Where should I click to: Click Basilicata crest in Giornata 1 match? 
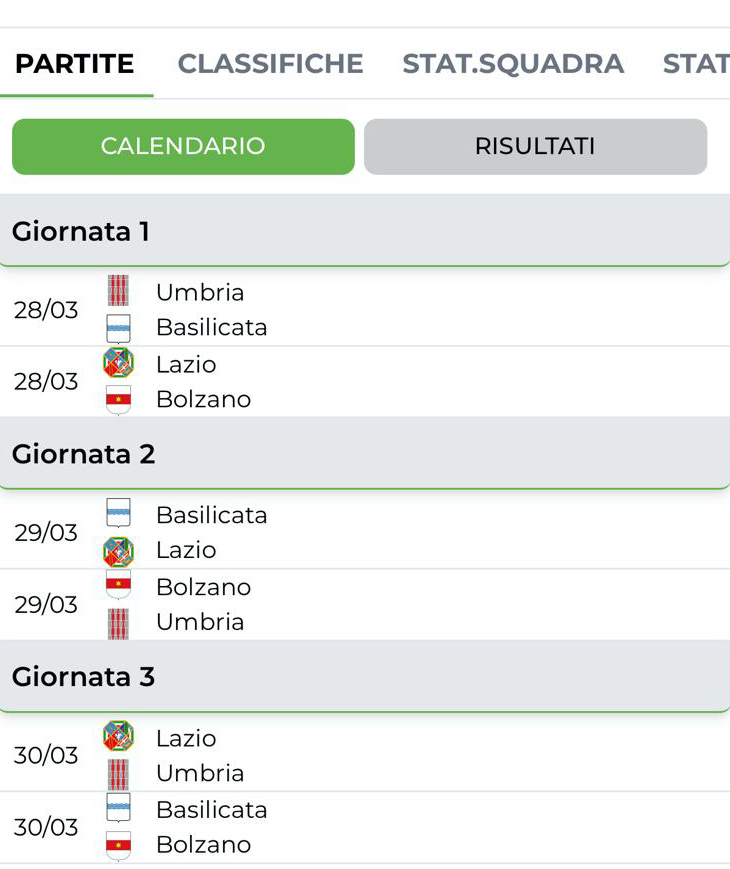[118, 328]
